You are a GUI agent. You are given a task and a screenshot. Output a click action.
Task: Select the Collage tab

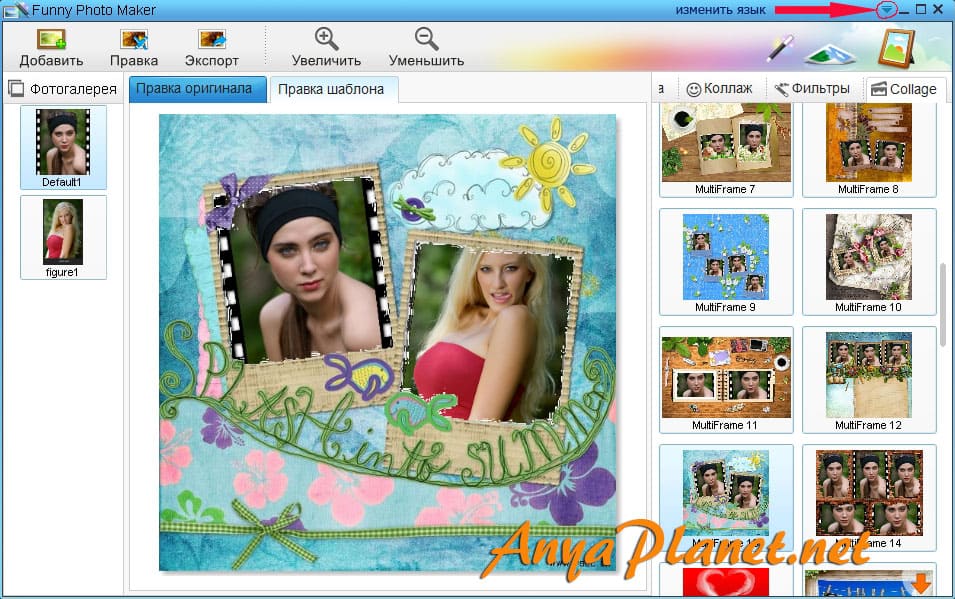[x=904, y=89]
